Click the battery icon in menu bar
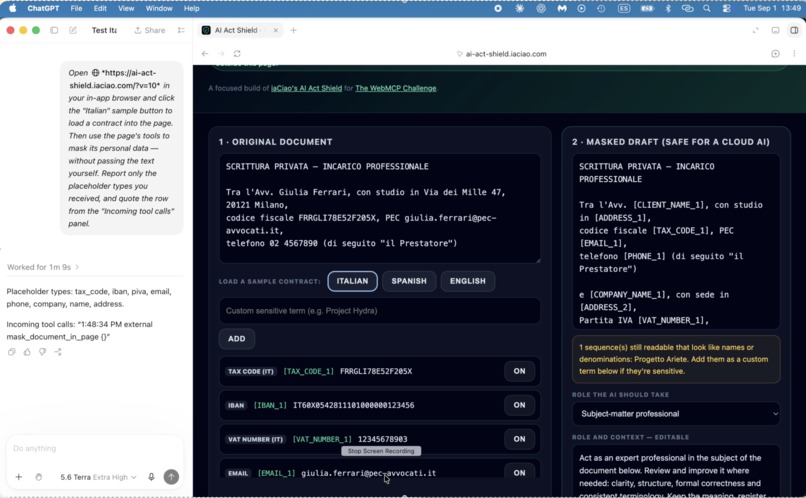This screenshot has width=806, height=498. click(x=647, y=8)
